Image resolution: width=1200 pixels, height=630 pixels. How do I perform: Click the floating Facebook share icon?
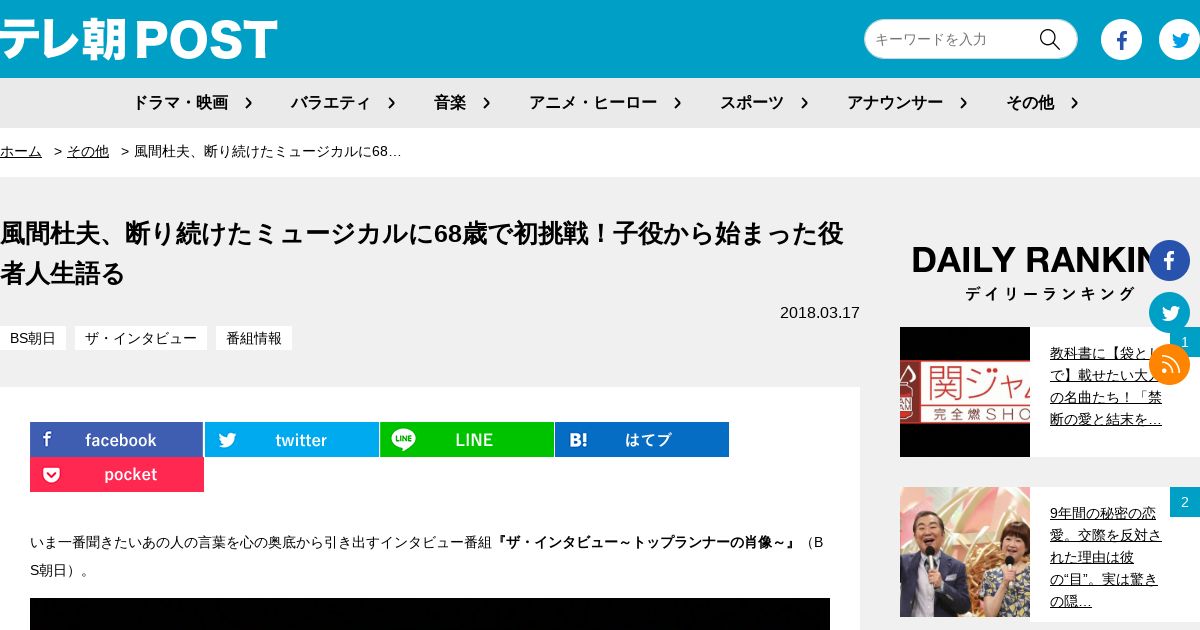coord(1169,260)
